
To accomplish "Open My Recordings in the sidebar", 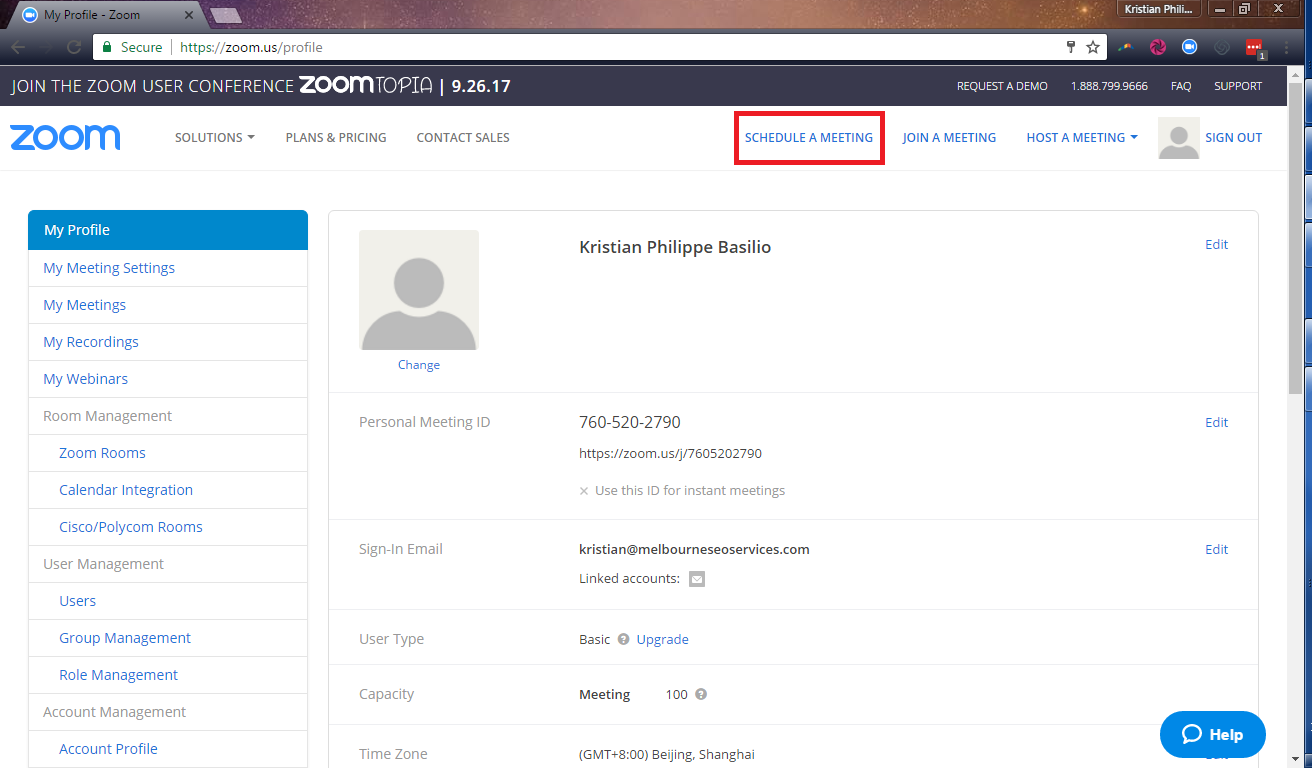I will click(x=91, y=342).
